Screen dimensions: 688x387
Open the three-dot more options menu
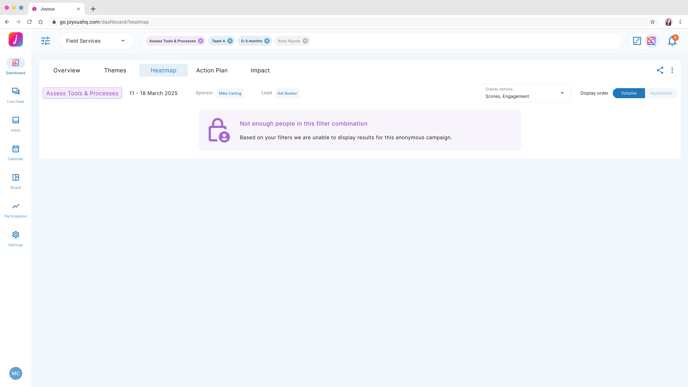pos(672,70)
